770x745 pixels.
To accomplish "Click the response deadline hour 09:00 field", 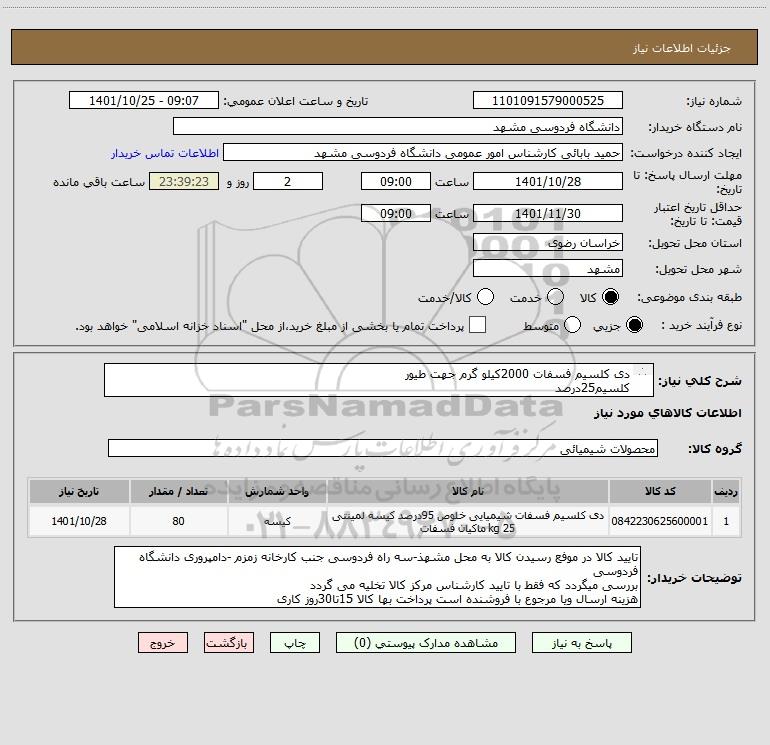I will [x=396, y=181].
